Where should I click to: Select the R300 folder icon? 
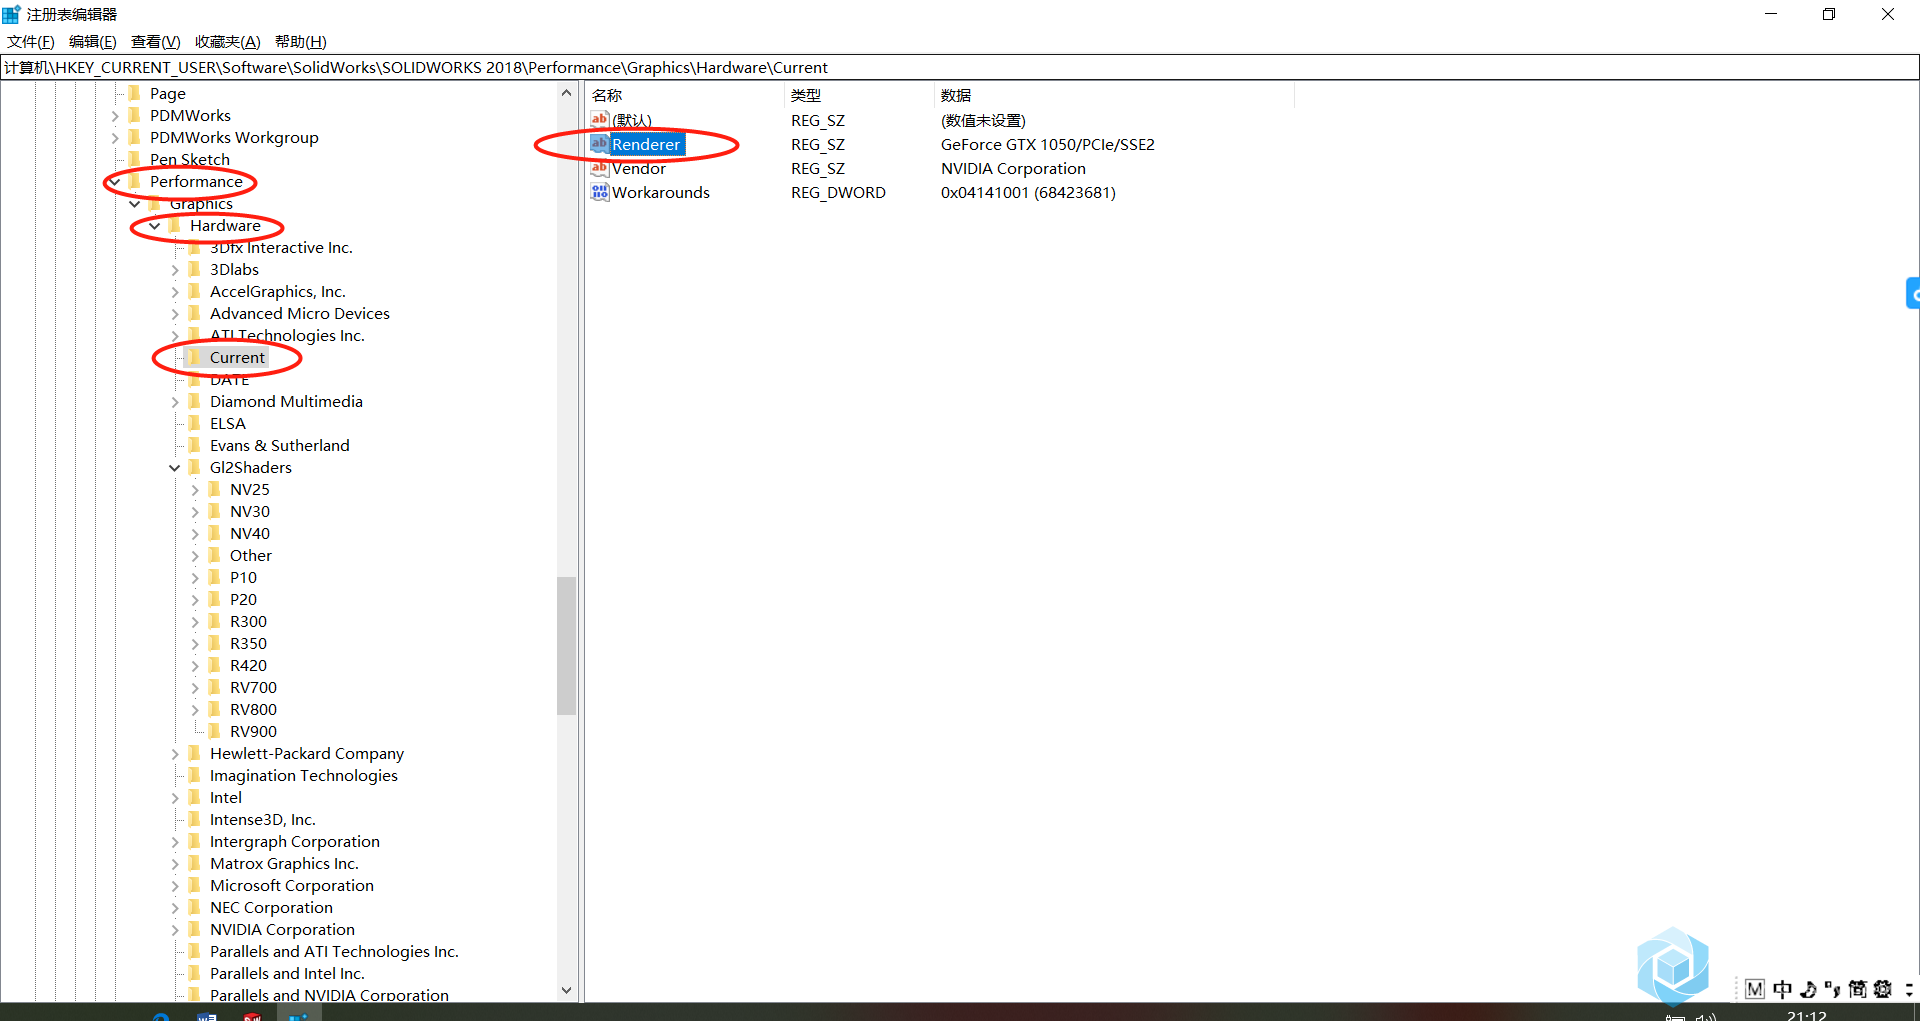(x=215, y=621)
